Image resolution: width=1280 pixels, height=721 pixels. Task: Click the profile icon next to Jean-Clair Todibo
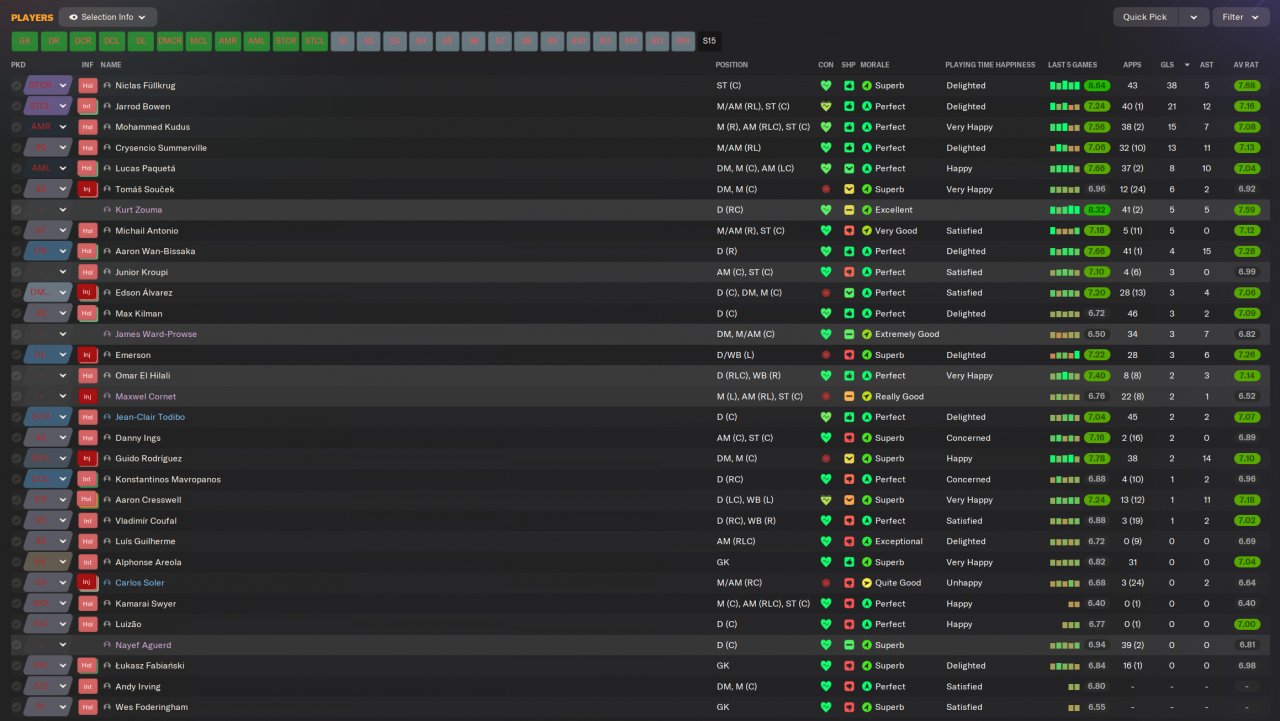coord(107,417)
